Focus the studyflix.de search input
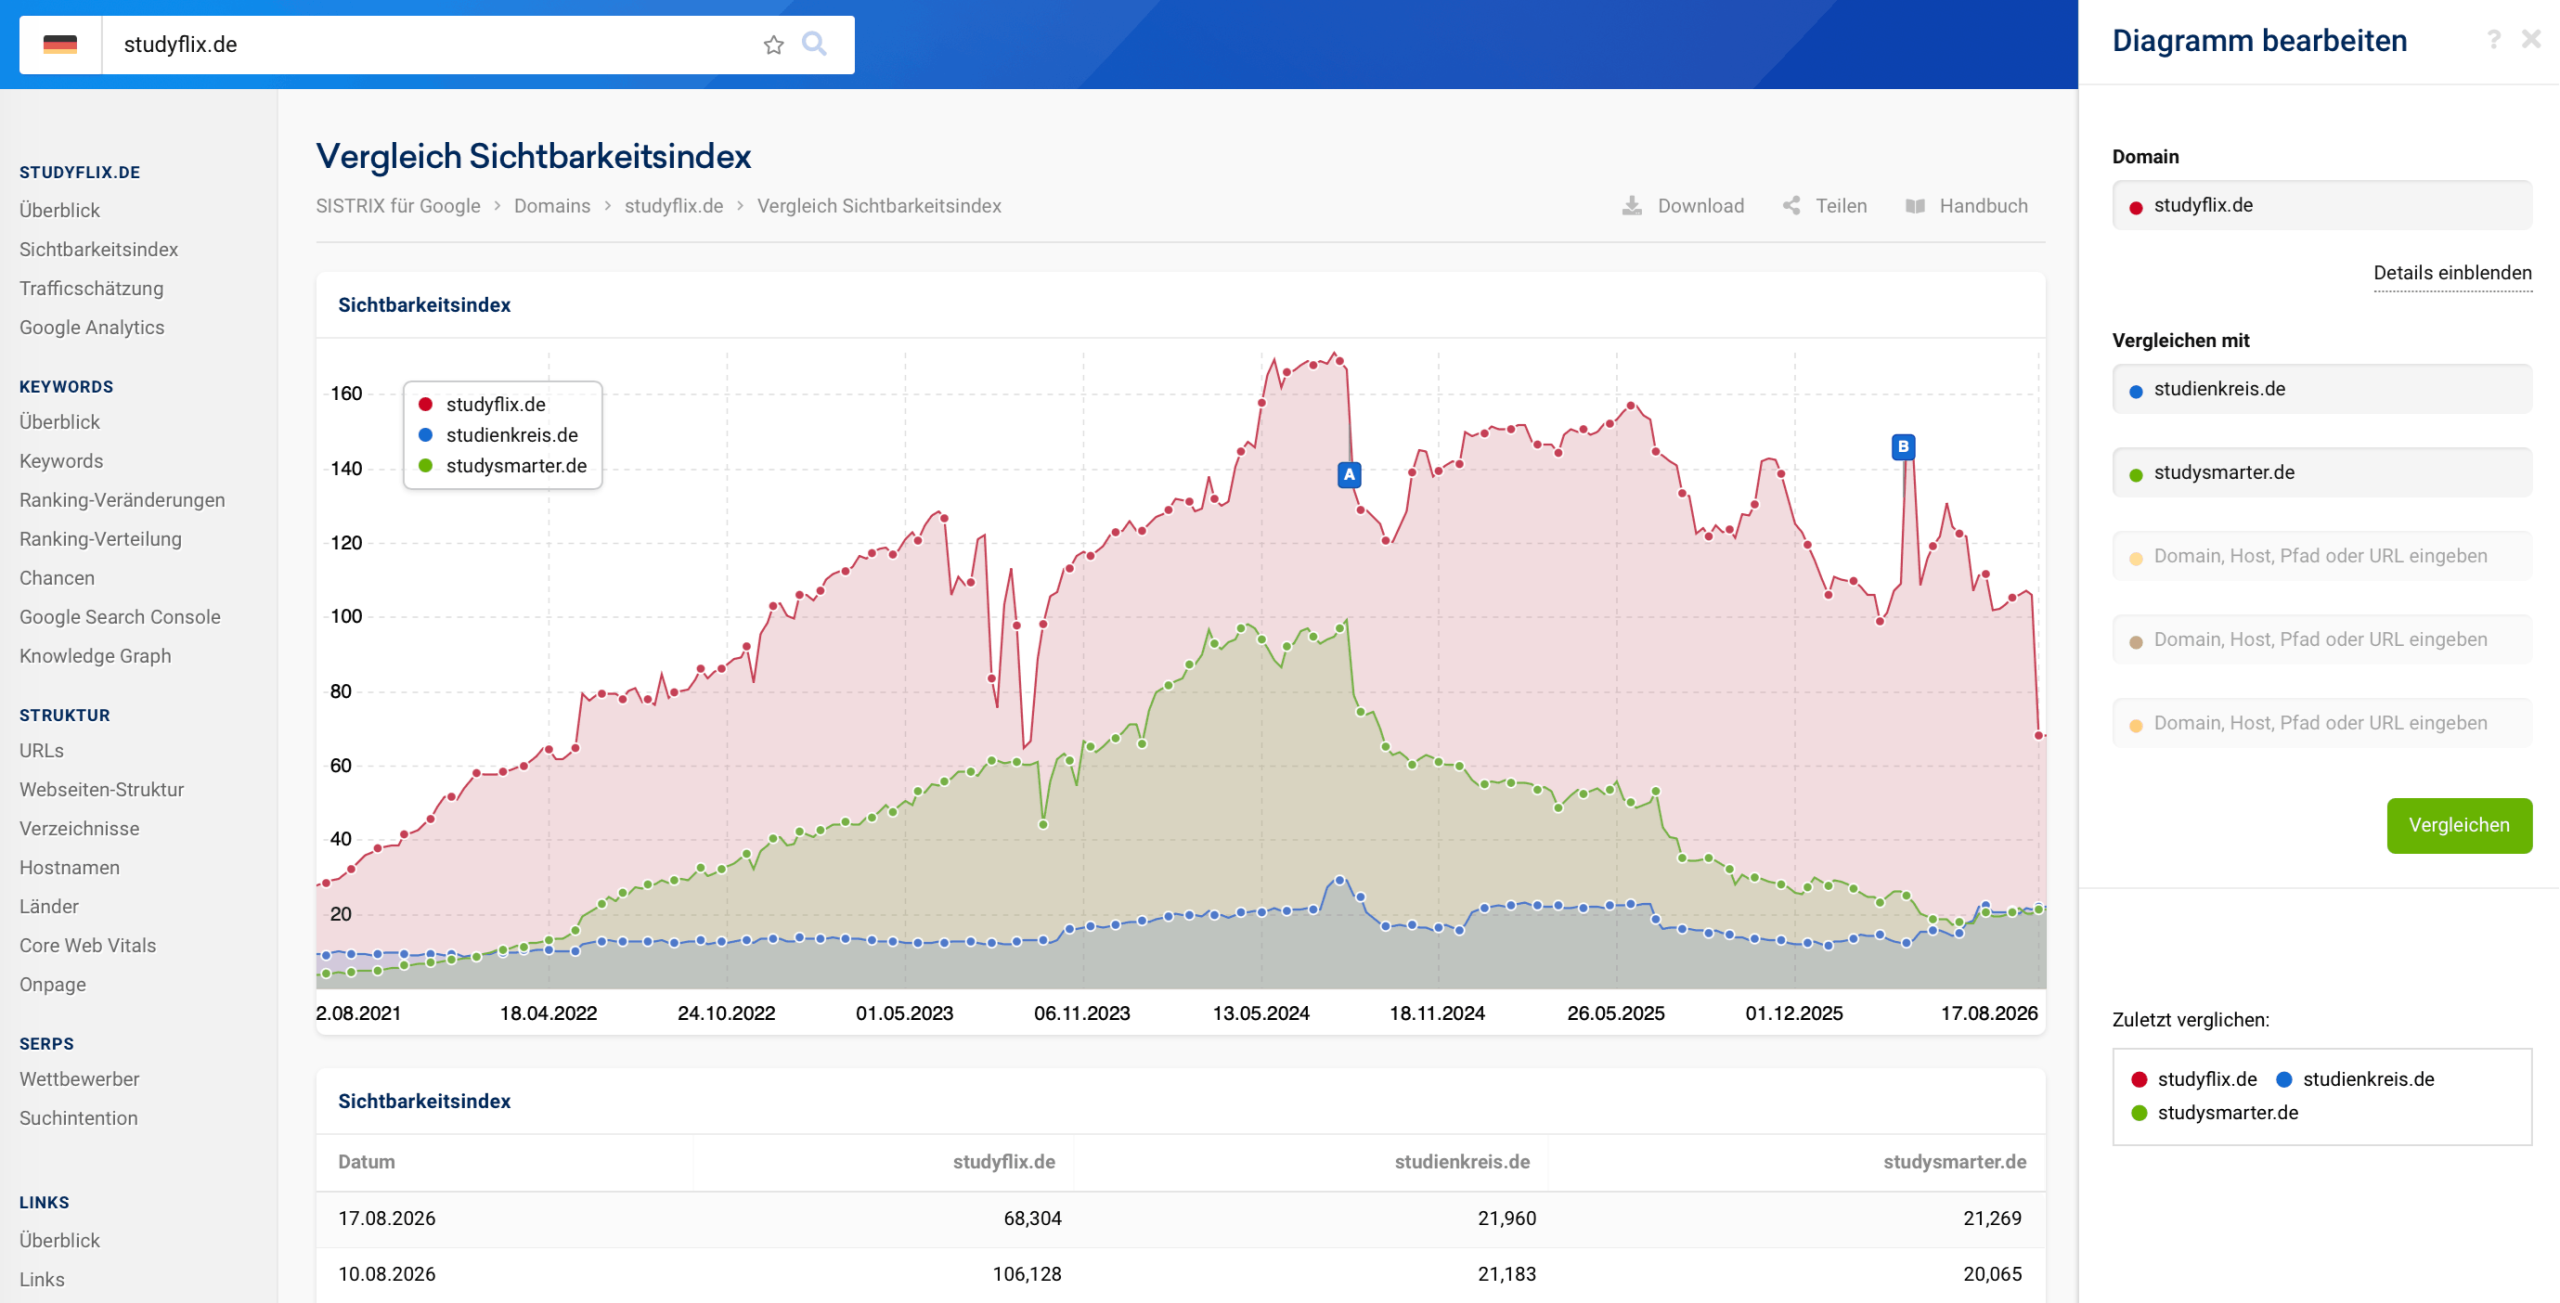 coord(430,45)
